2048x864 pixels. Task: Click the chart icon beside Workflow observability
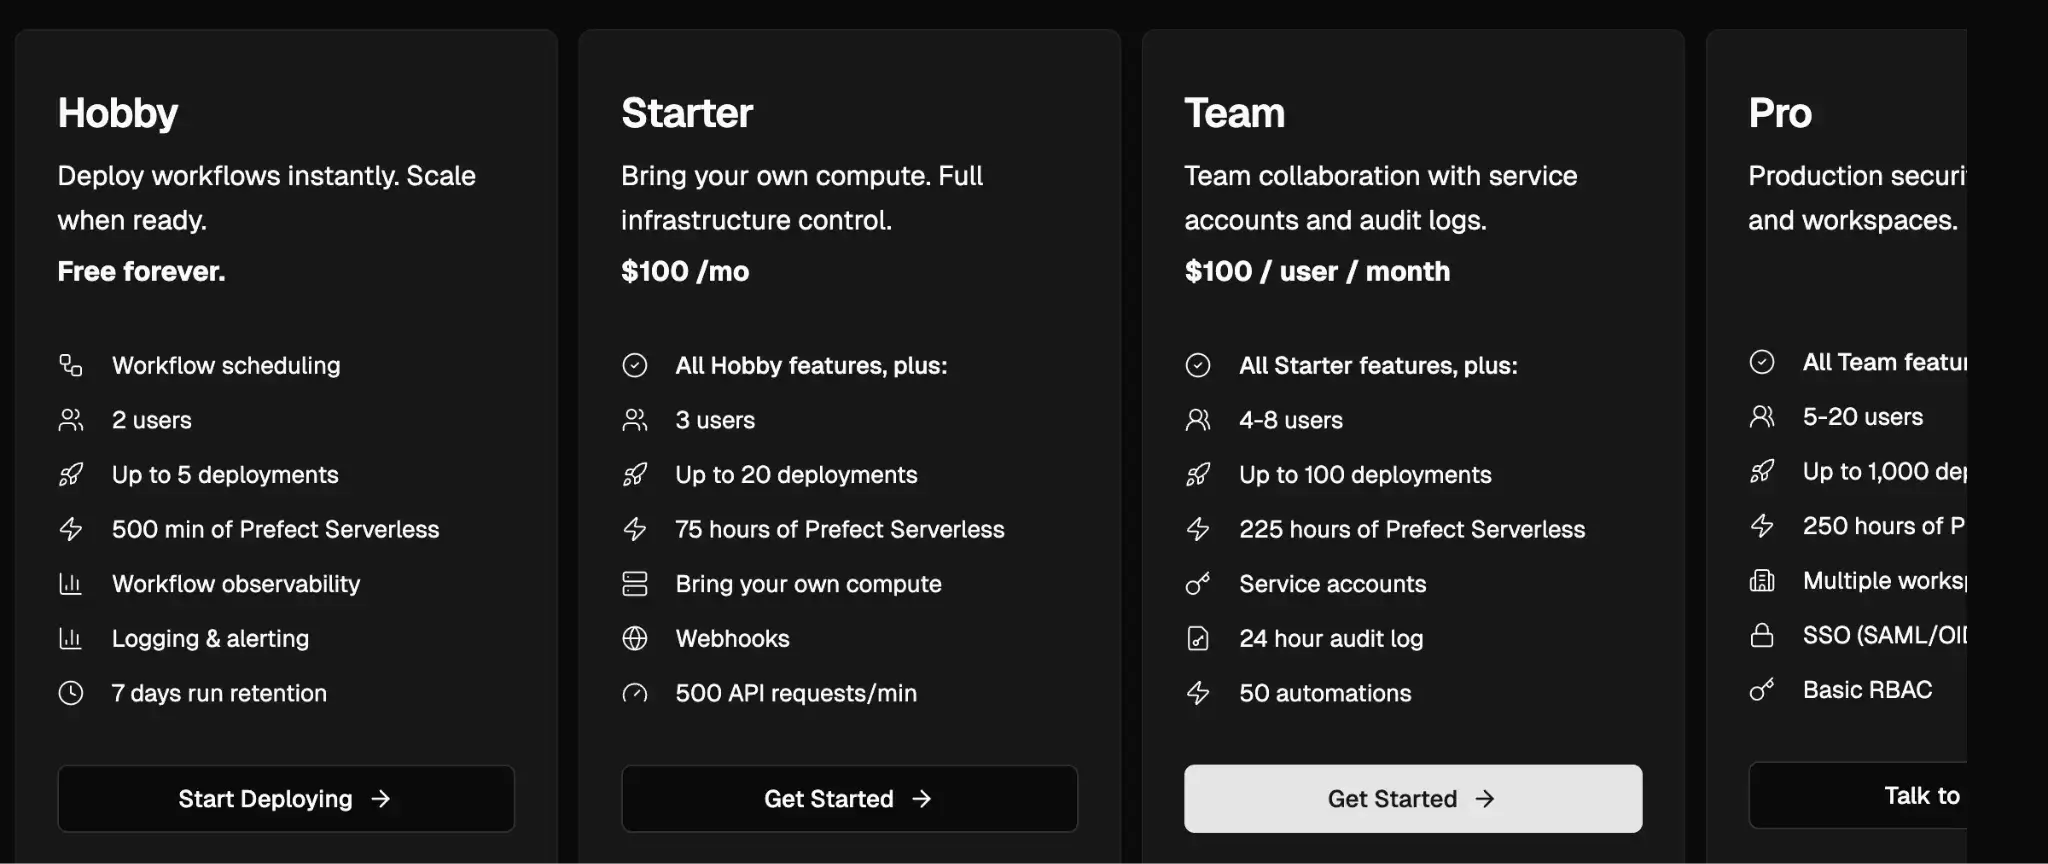[70, 583]
